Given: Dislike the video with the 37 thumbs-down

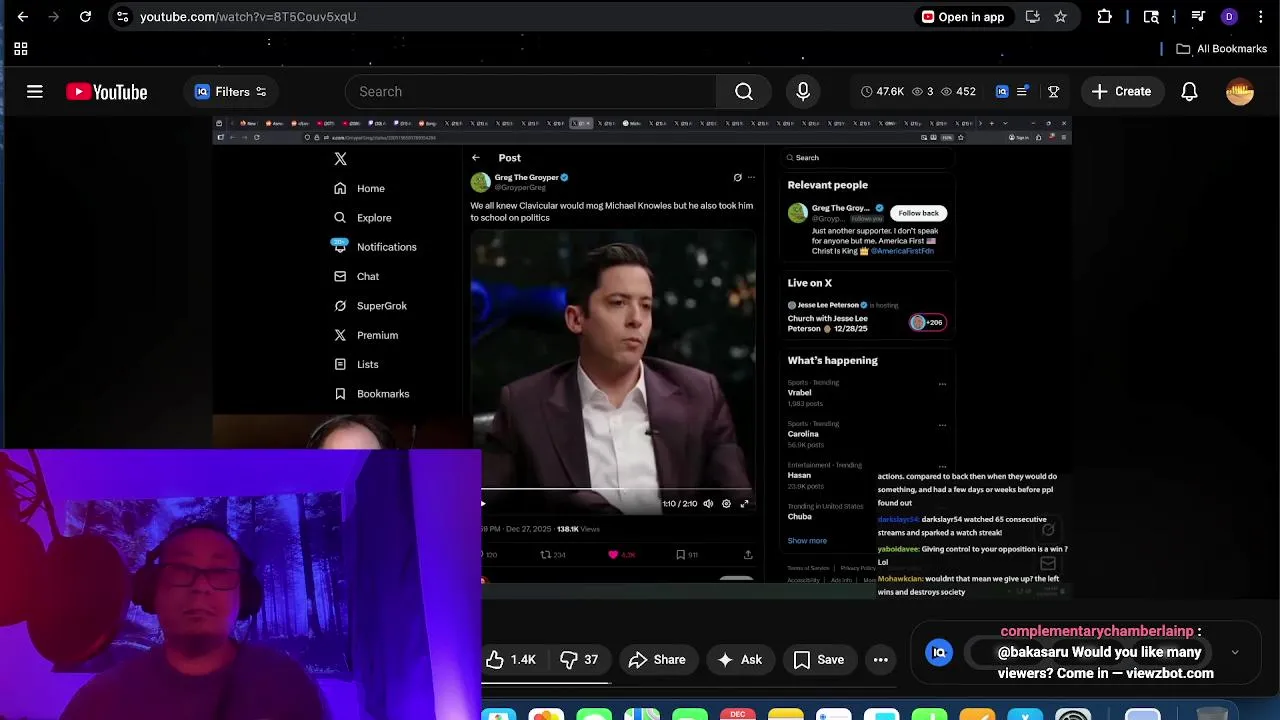Looking at the screenshot, I should coord(580,660).
